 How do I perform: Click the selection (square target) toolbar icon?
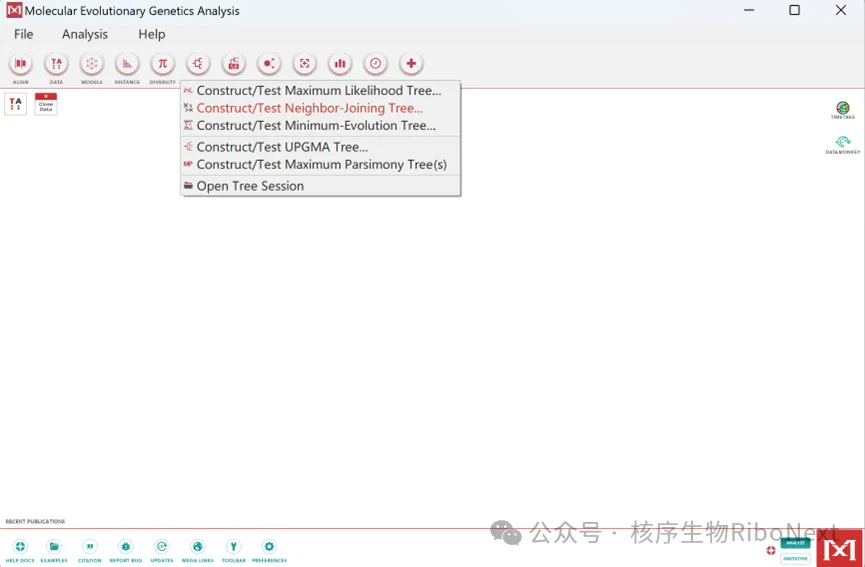[x=304, y=64]
